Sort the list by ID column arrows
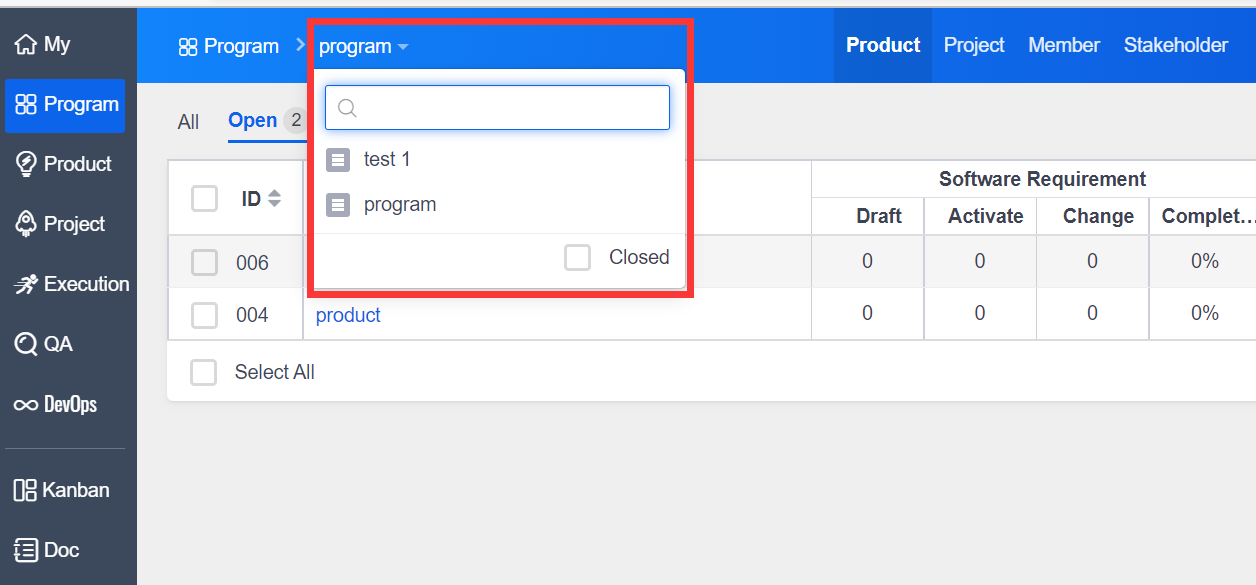This screenshot has width=1256, height=585. (x=274, y=199)
